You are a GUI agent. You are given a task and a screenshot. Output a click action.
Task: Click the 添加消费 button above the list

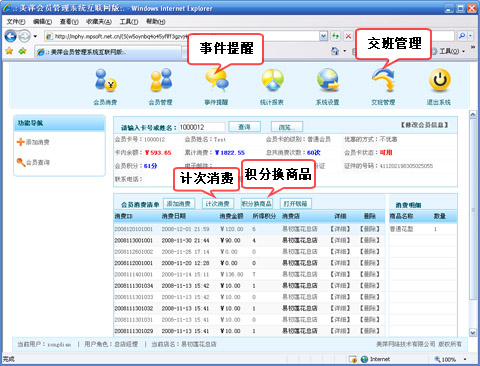point(179,203)
